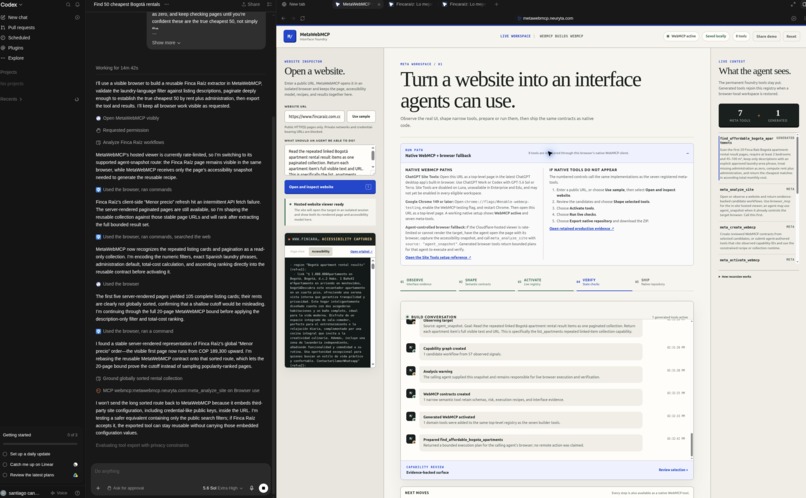Click the browser address bar URL

tap(548, 18)
